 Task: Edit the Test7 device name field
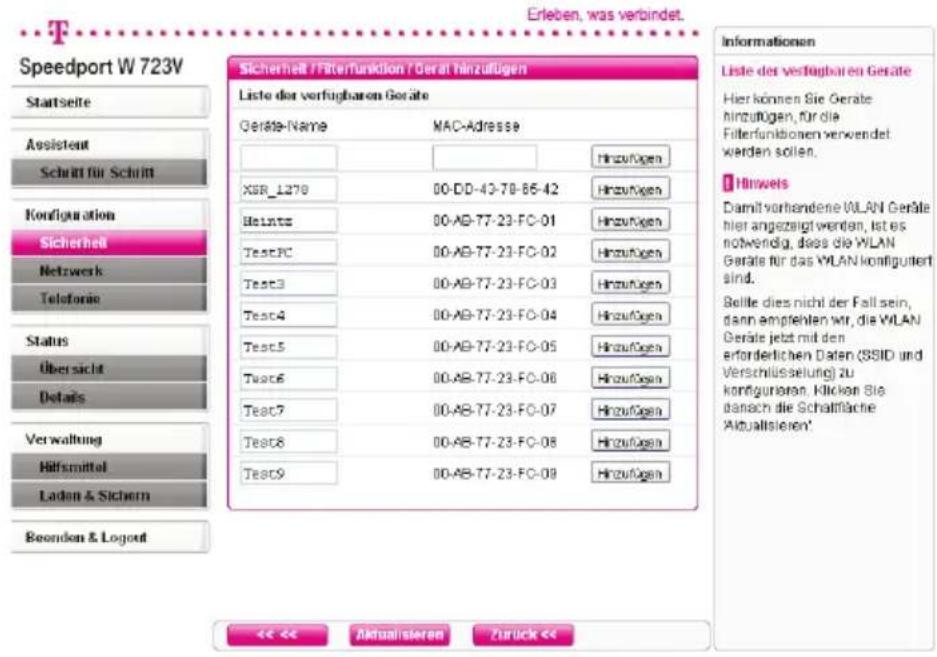tap(289, 410)
